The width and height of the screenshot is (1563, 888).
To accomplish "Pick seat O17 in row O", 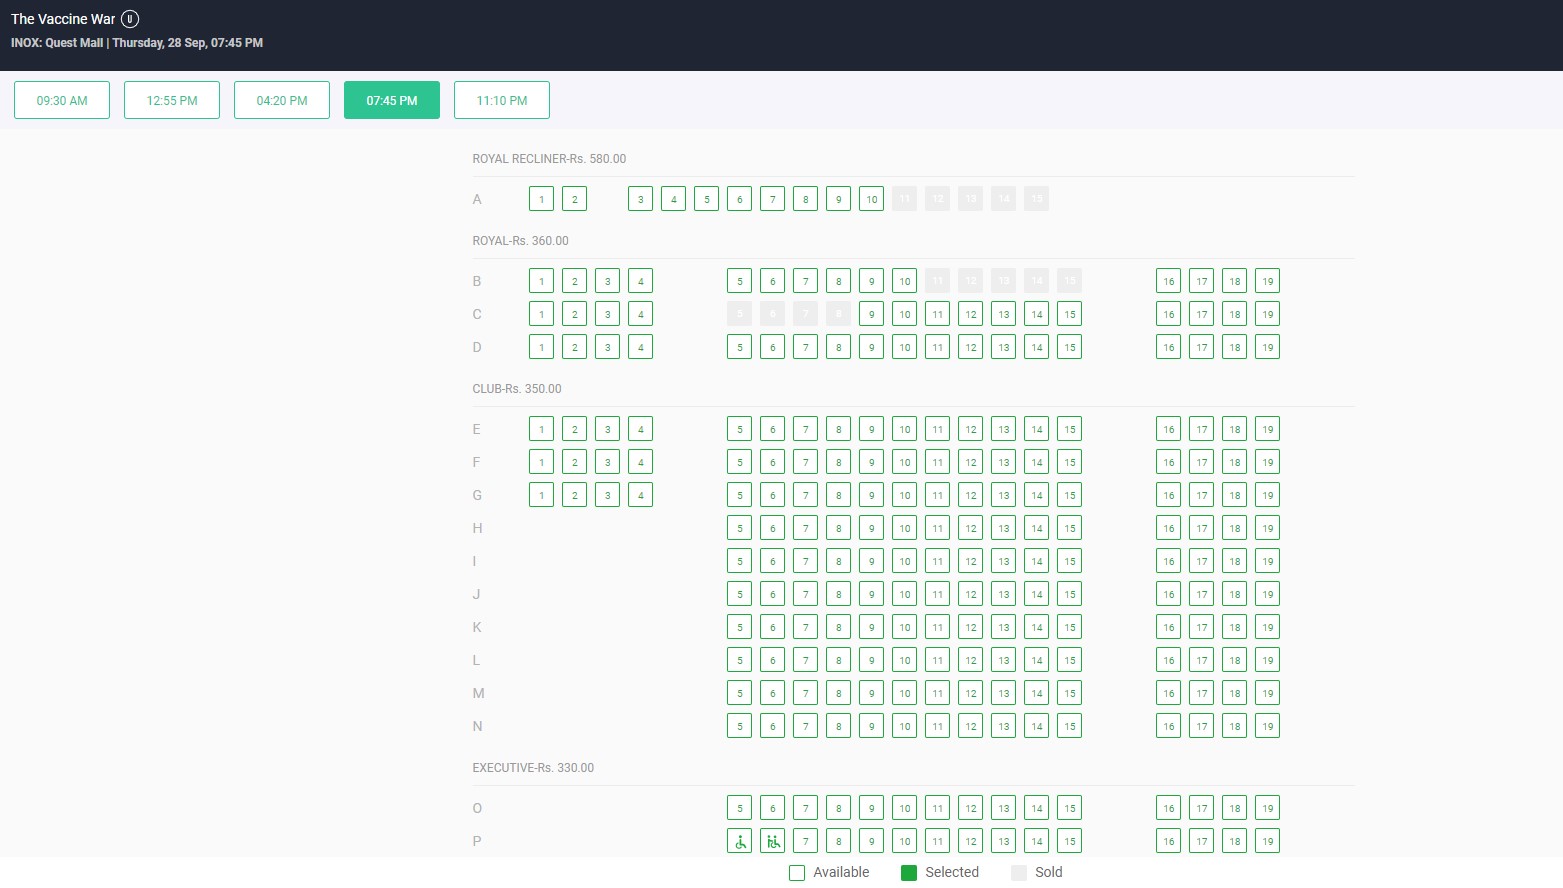I will tap(1201, 808).
